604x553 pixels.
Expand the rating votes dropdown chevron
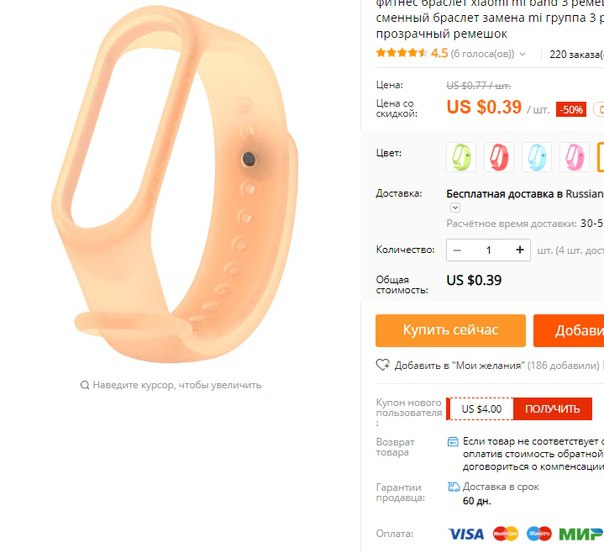coord(522,54)
